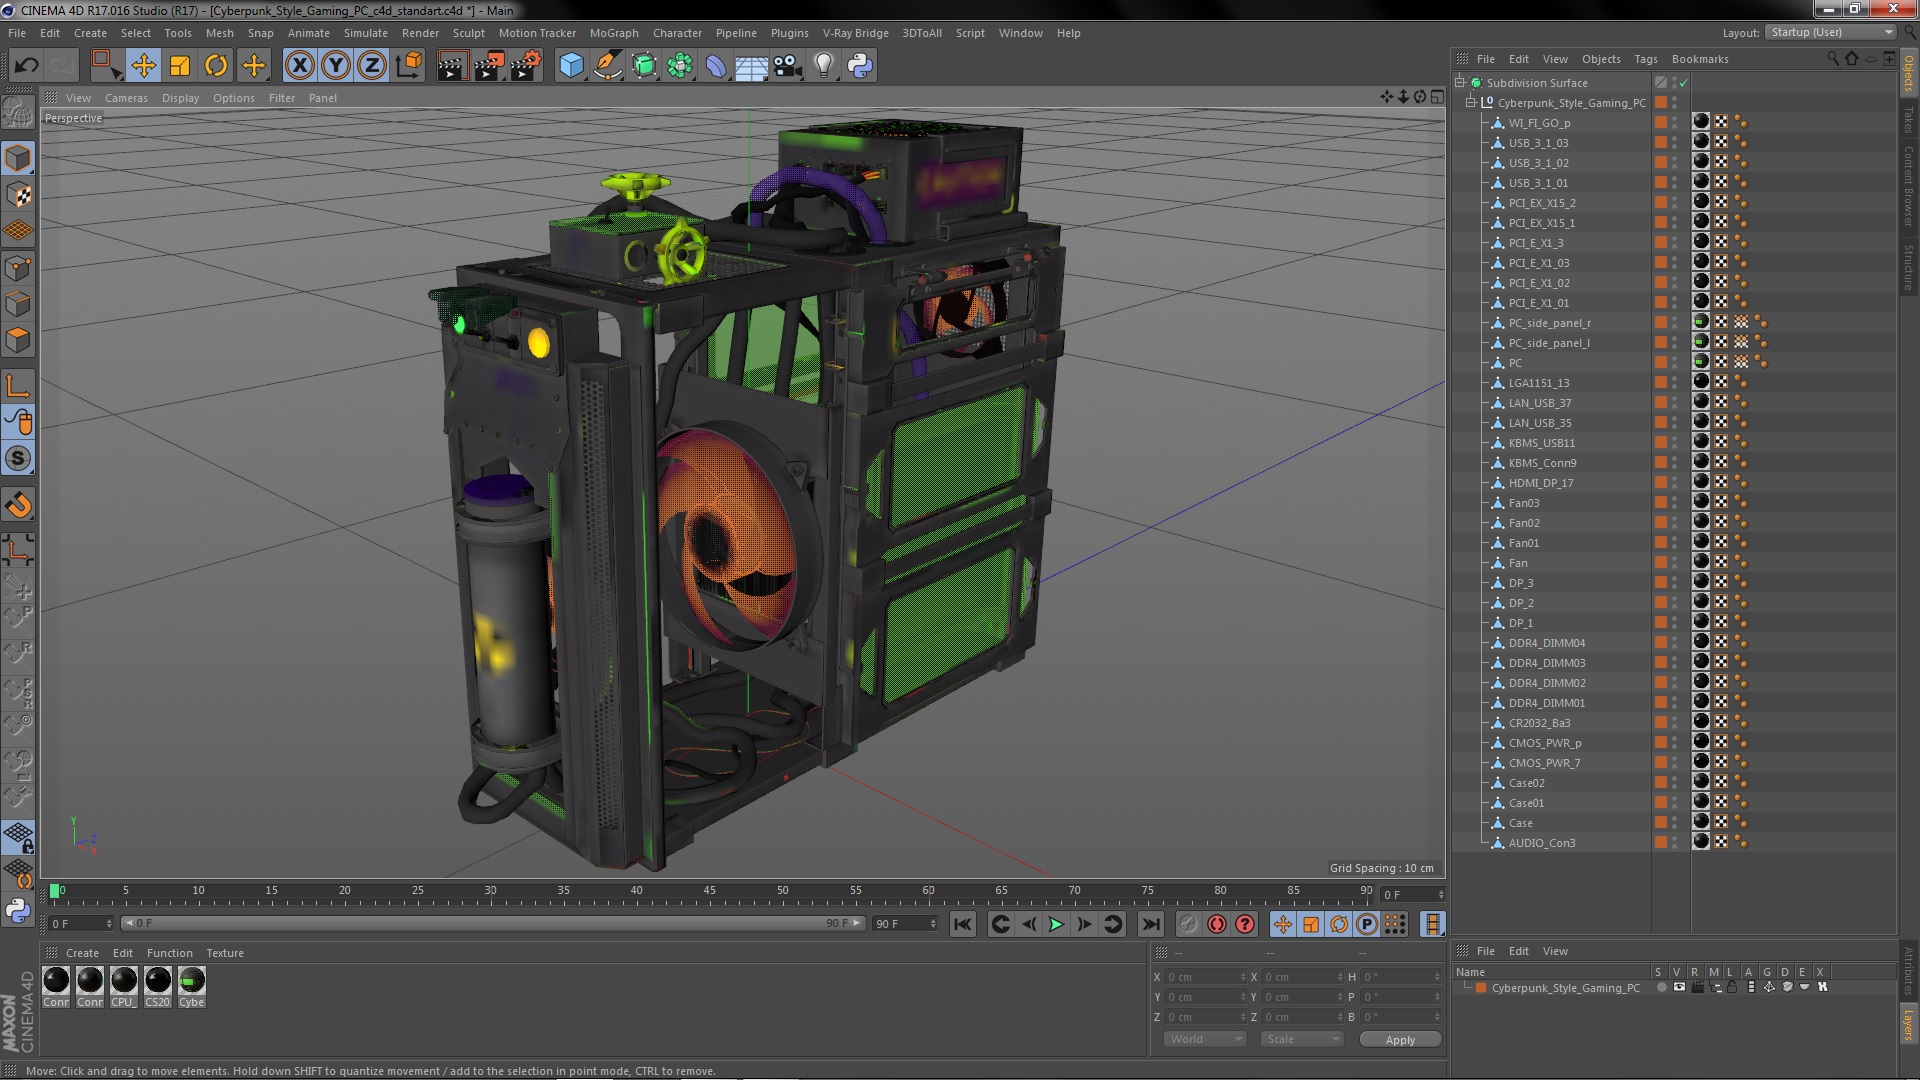Select the Cybe material swatch
1920x1080 pixels.
[191, 986]
